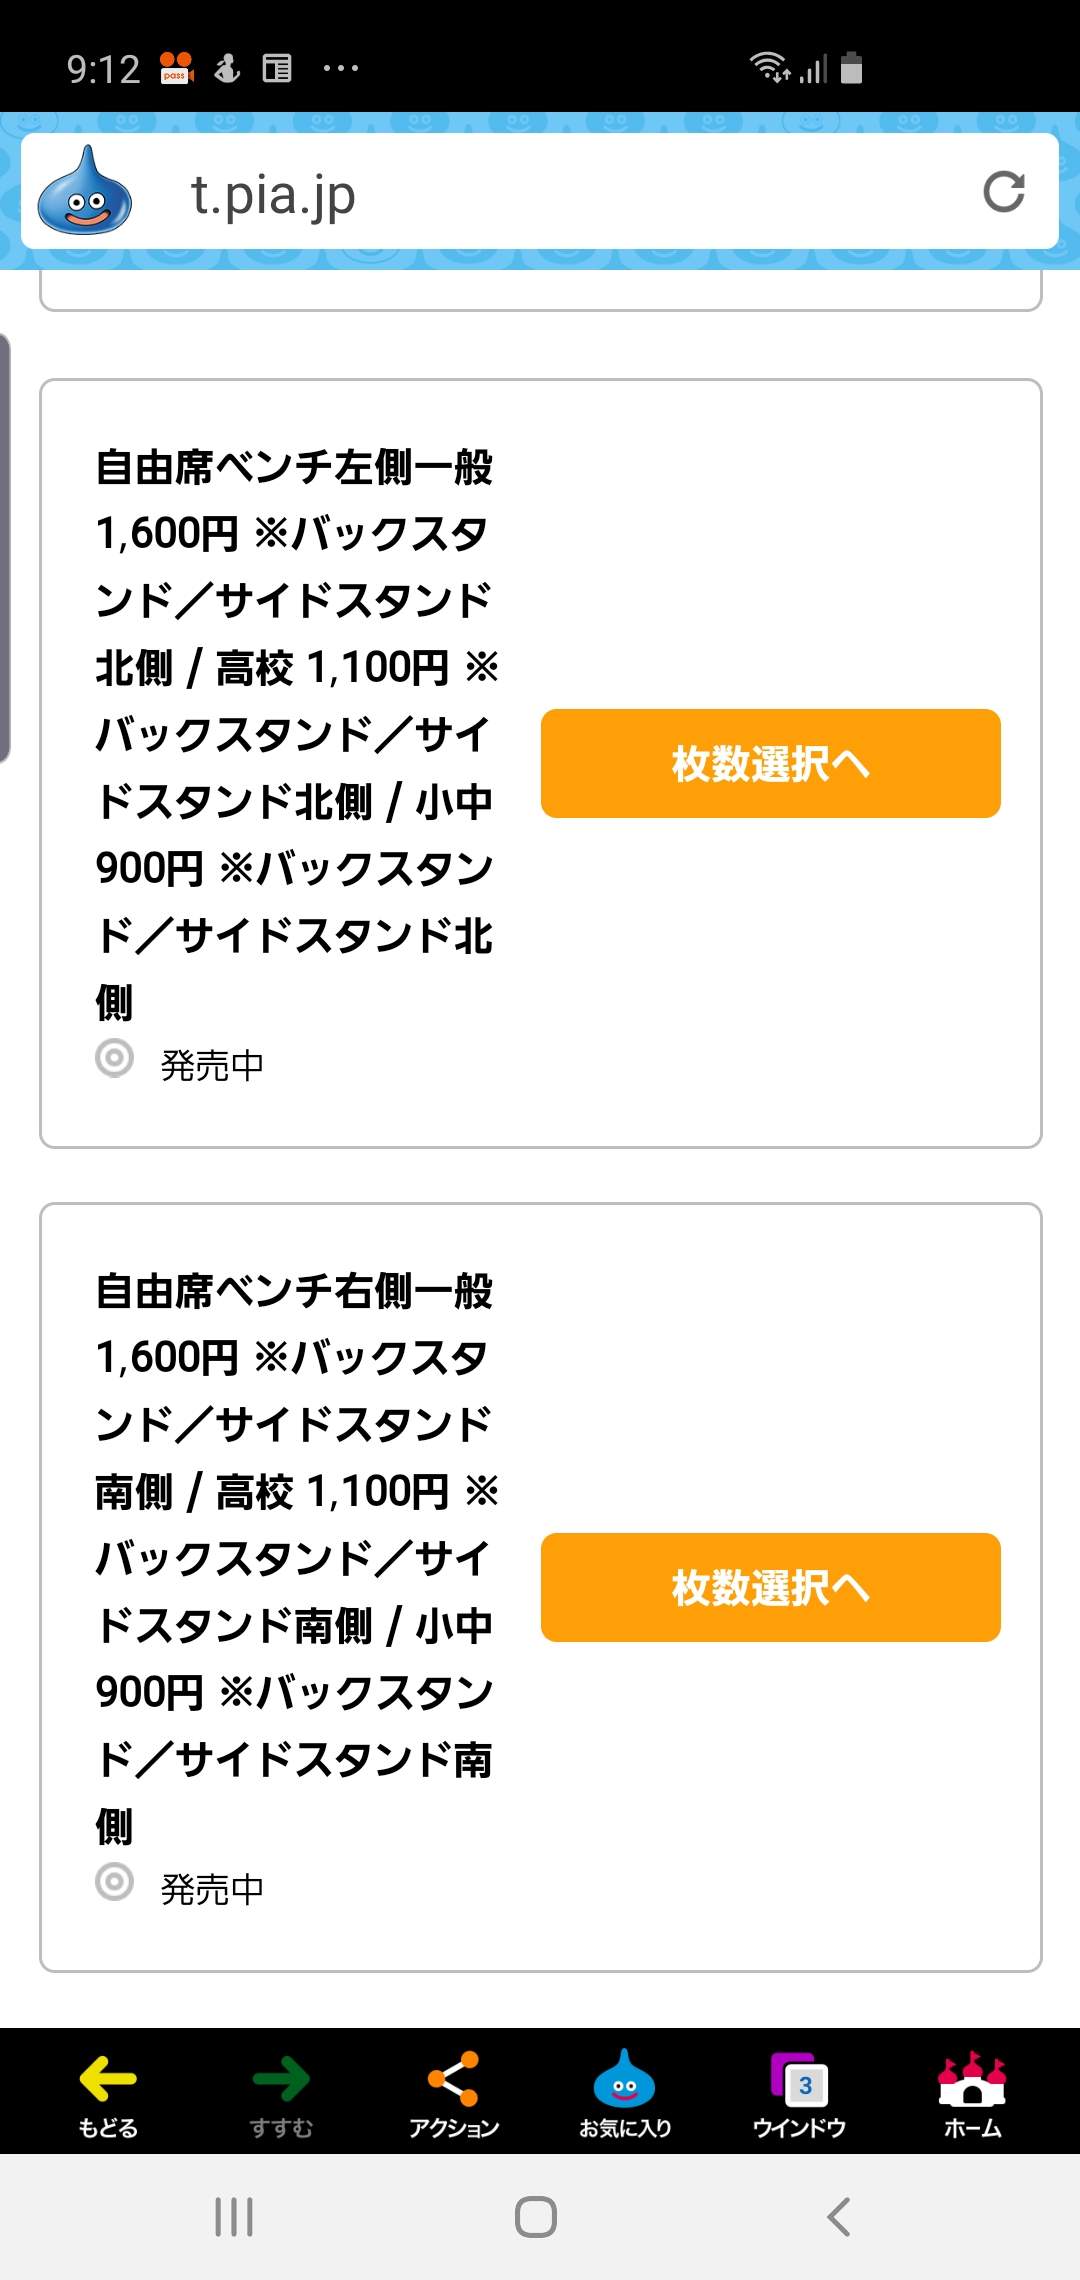The width and height of the screenshot is (1080, 2280).
Task: Tap the yellow もどる back arrow
Action: click(108, 2094)
